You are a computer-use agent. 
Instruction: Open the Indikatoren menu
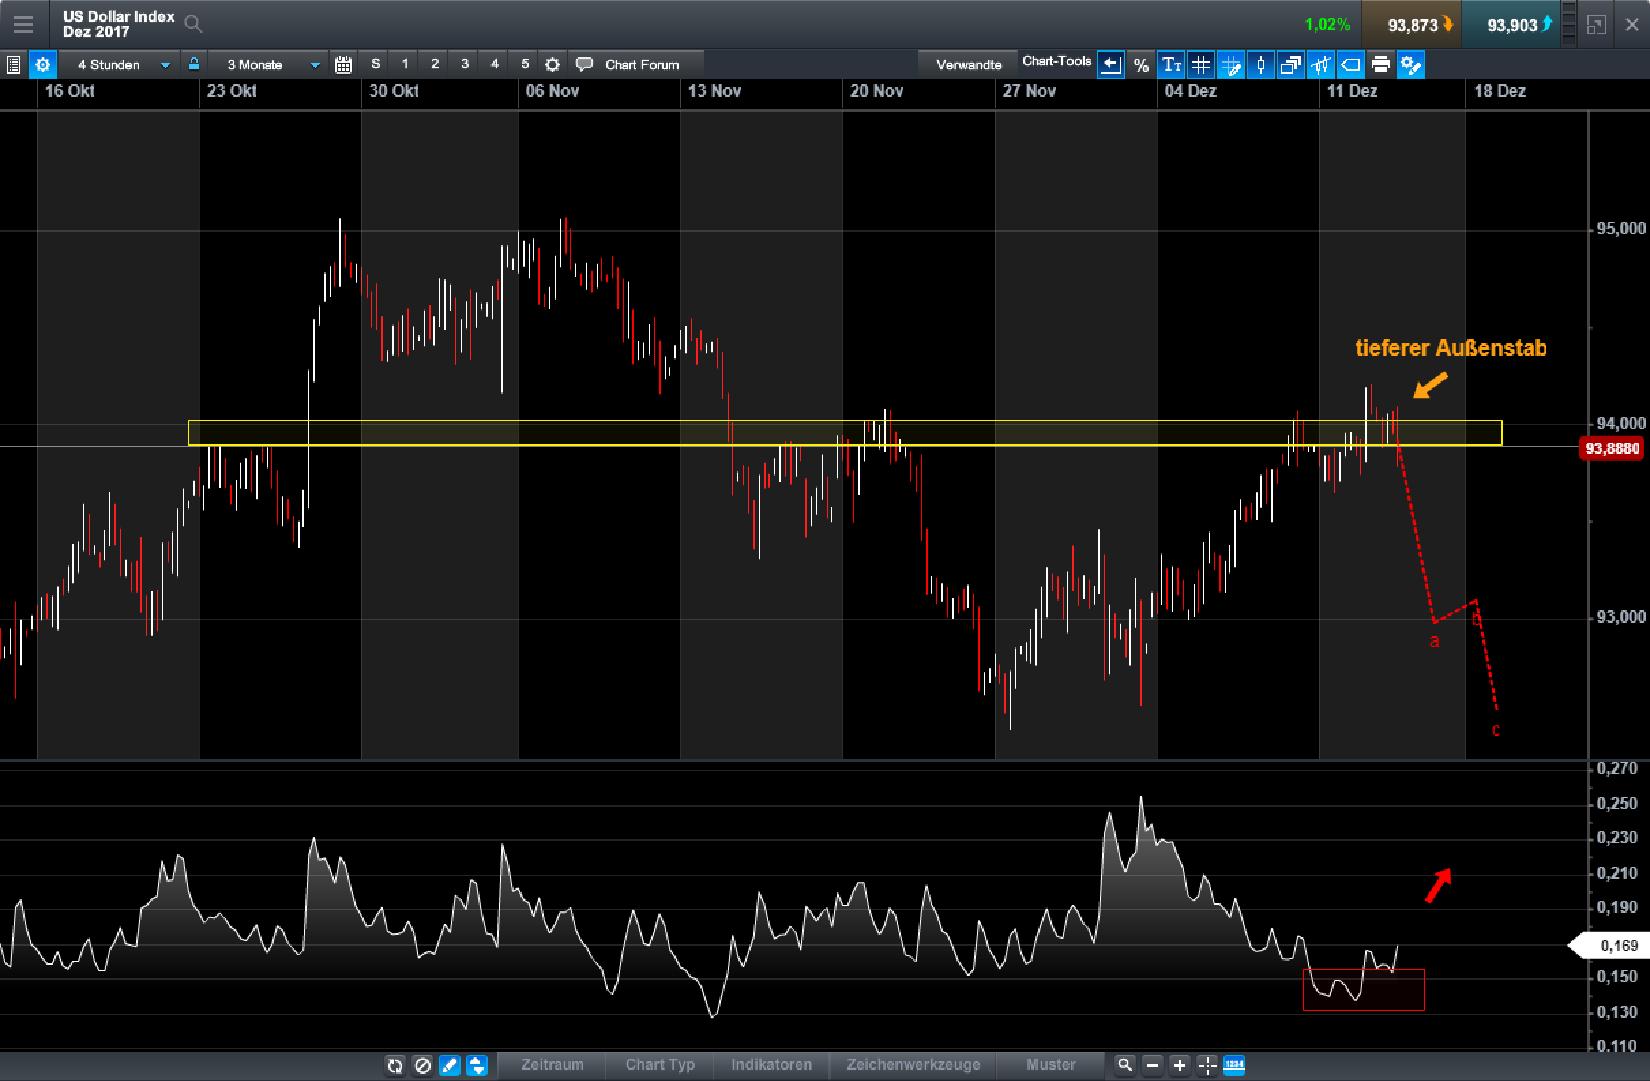click(770, 1066)
